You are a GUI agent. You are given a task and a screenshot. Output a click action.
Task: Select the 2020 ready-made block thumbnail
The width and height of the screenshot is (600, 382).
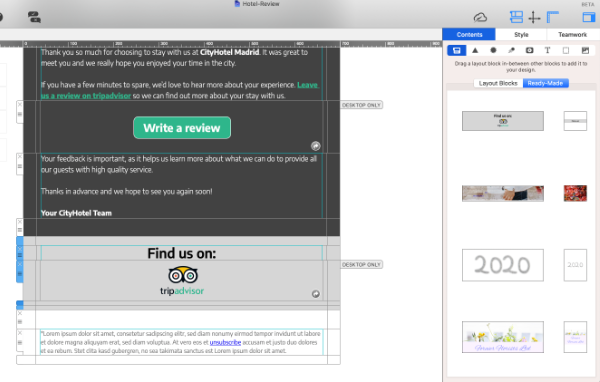coord(503,265)
